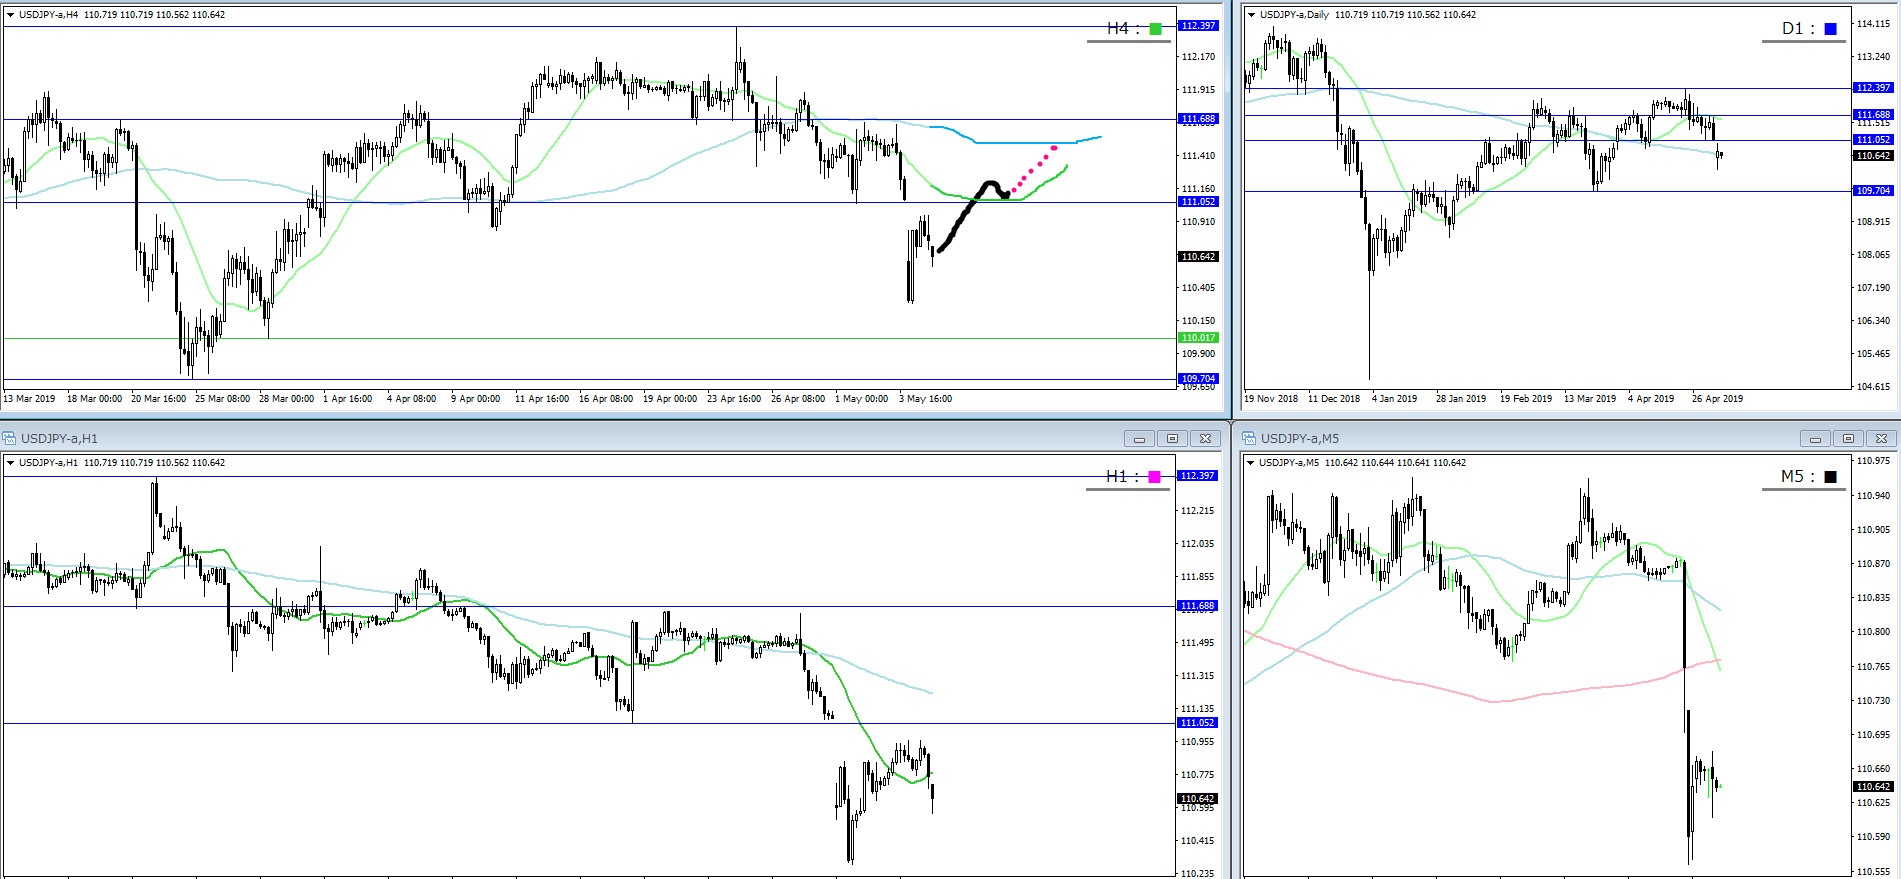This screenshot has width=1901, height=879.
Task: Select the M5 timeframe label
Action: tap(1798, 477)
